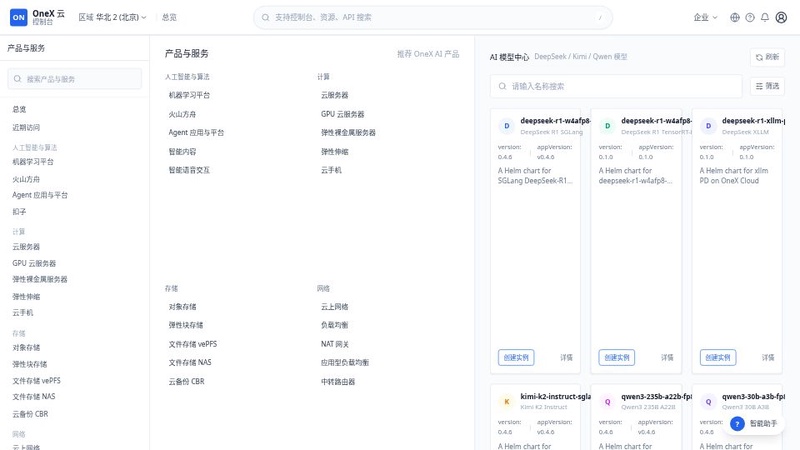
Task: Click 创建实例 on the DeepSeek TensorRT card
Action: [x=617, y=358]
